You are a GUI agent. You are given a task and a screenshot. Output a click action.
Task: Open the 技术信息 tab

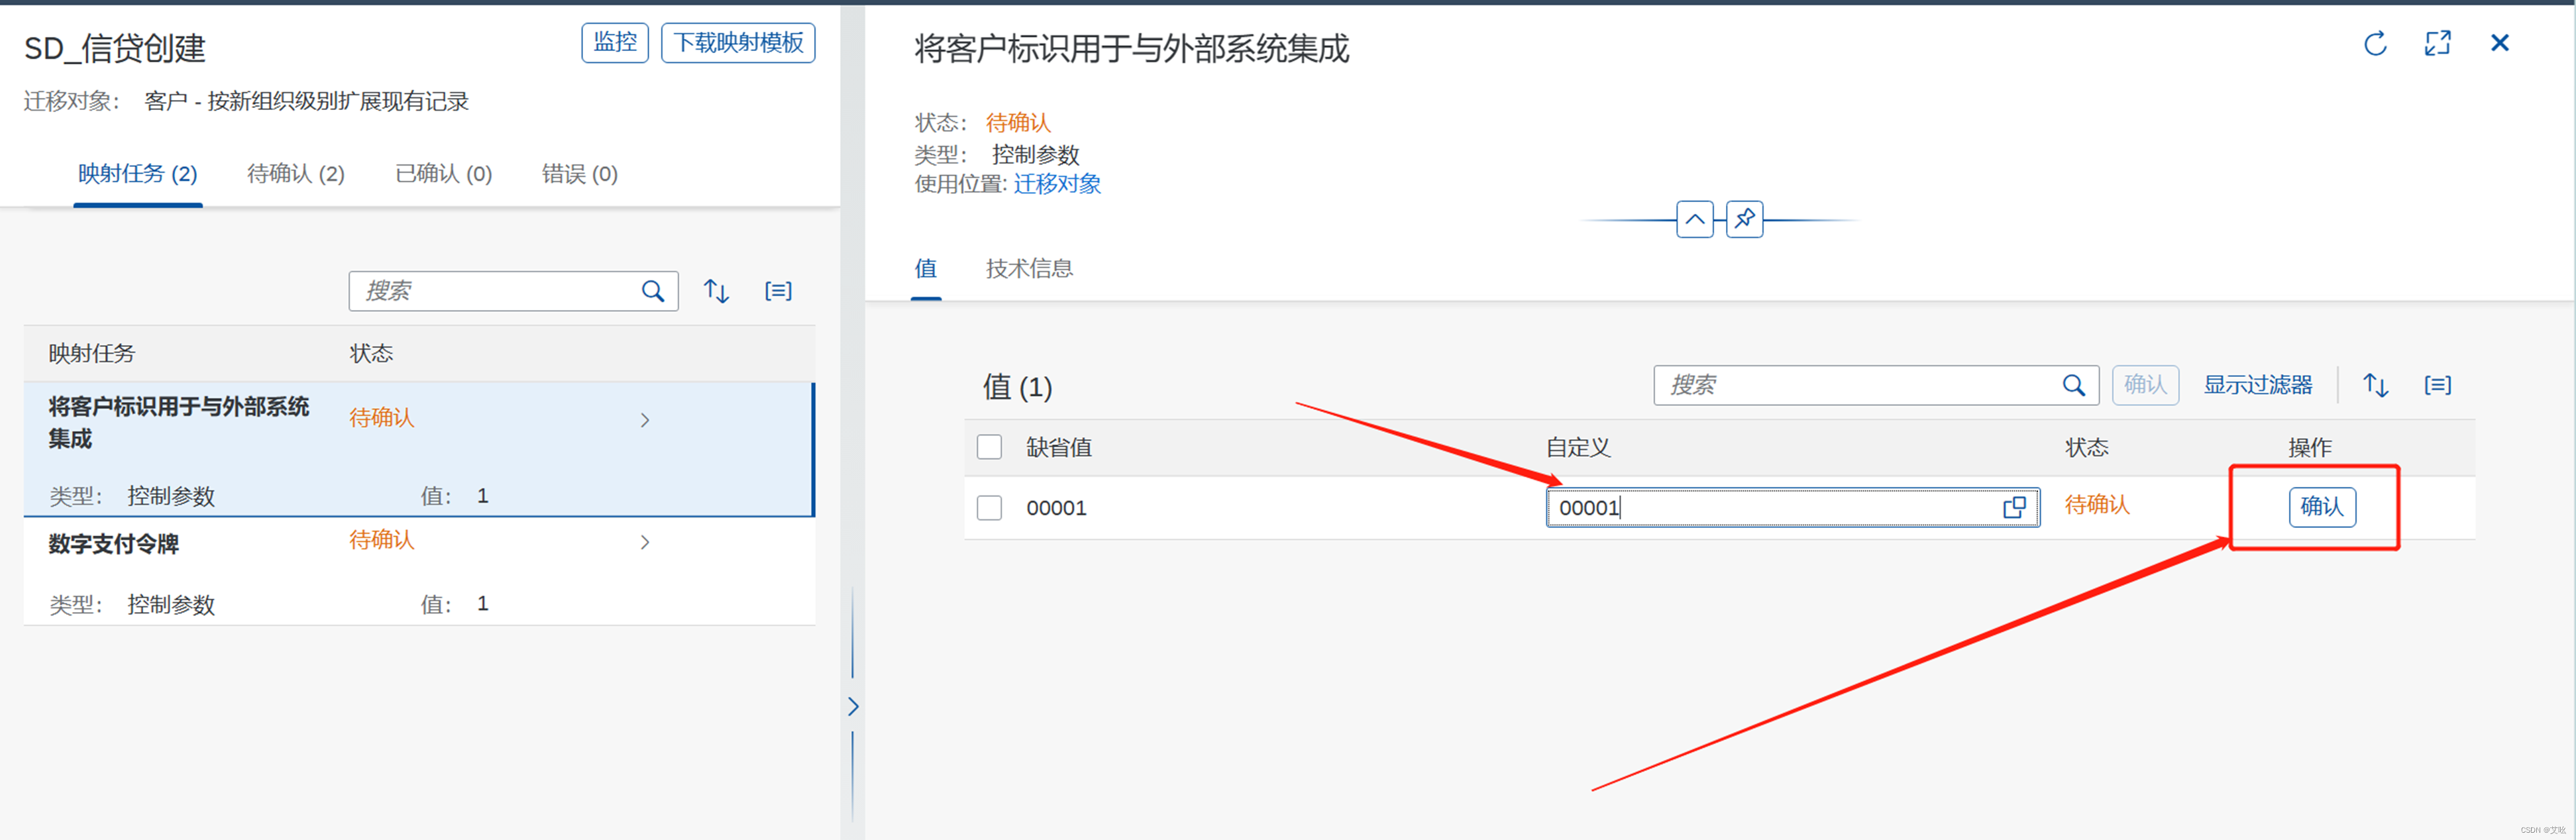tap(1029, 268)
